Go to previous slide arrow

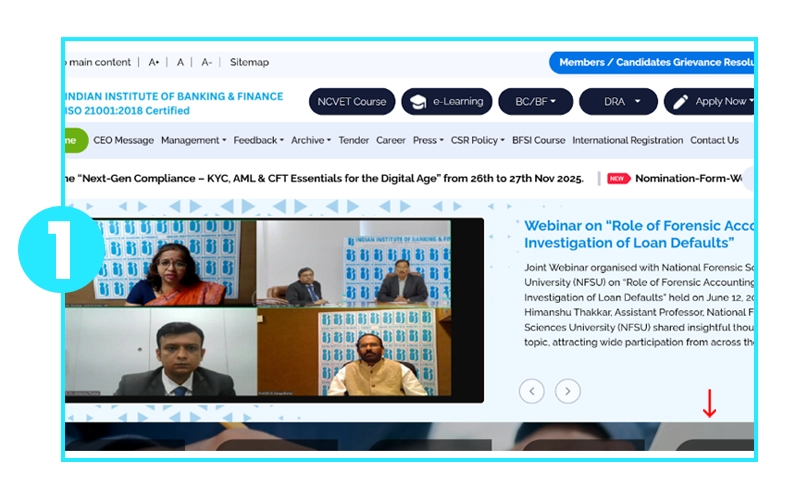tap(532, 391)
